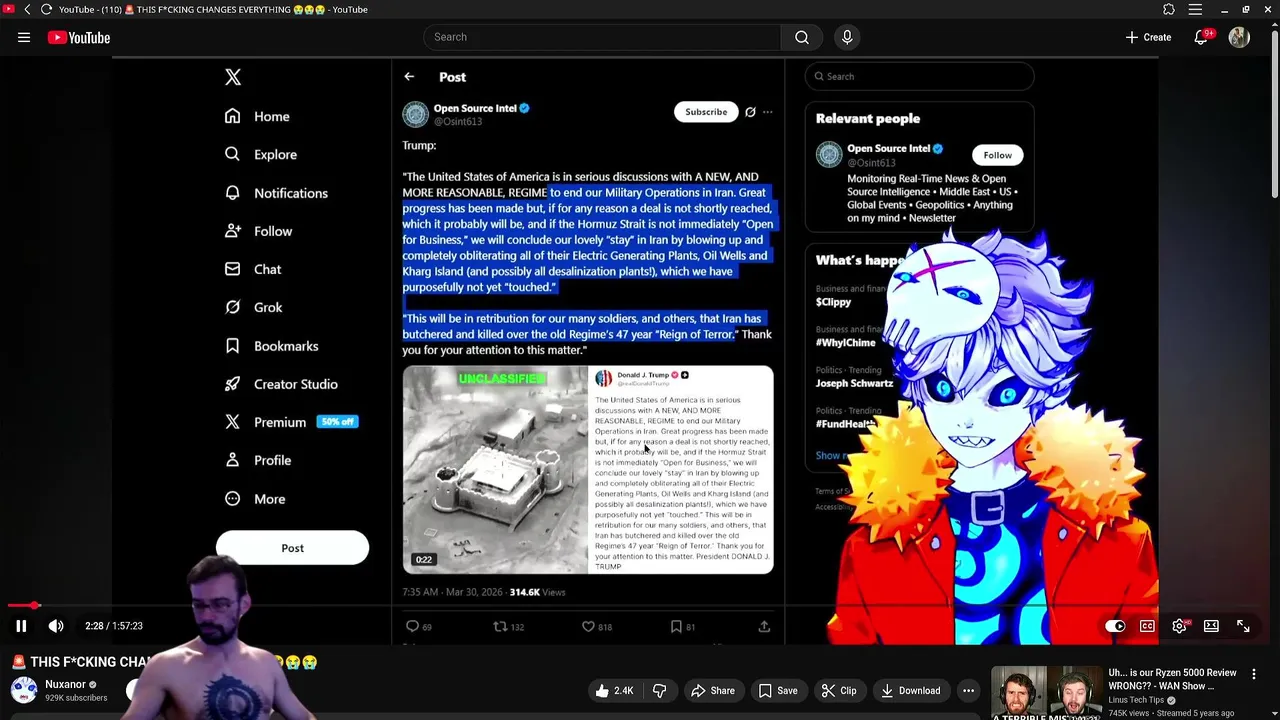1280x720 pixels.
Task: Open Creator Studio in X sidebar
Action: 281,384
